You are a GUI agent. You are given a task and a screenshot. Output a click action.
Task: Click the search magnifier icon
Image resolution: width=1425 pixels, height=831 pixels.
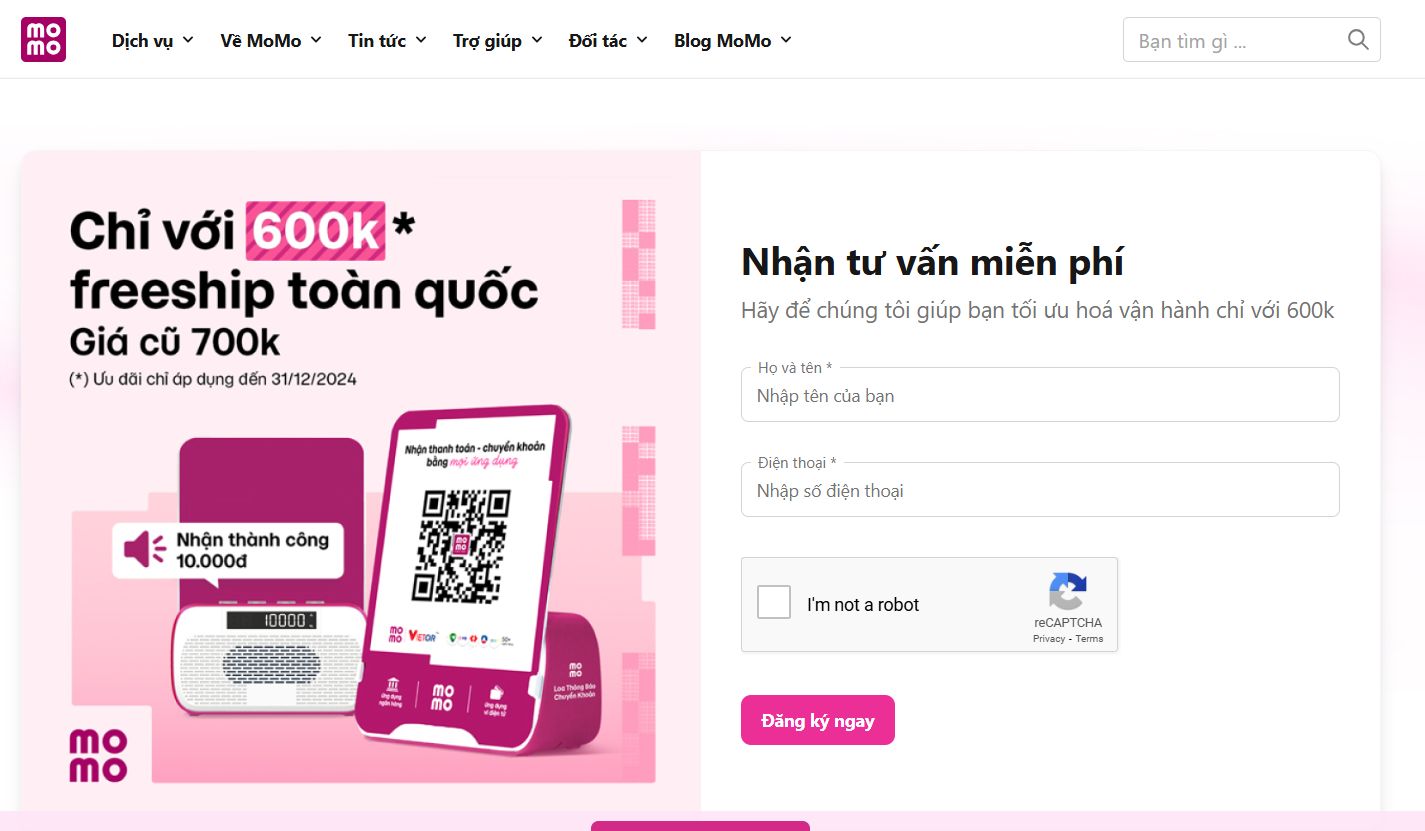(x=1358, y=40)
